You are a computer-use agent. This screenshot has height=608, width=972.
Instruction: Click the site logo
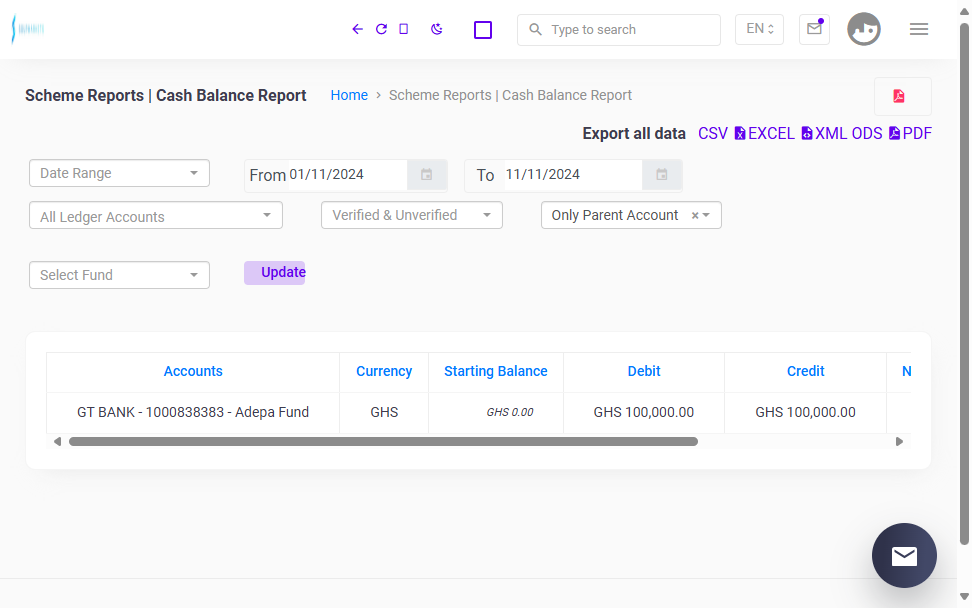tap(28, 29)
